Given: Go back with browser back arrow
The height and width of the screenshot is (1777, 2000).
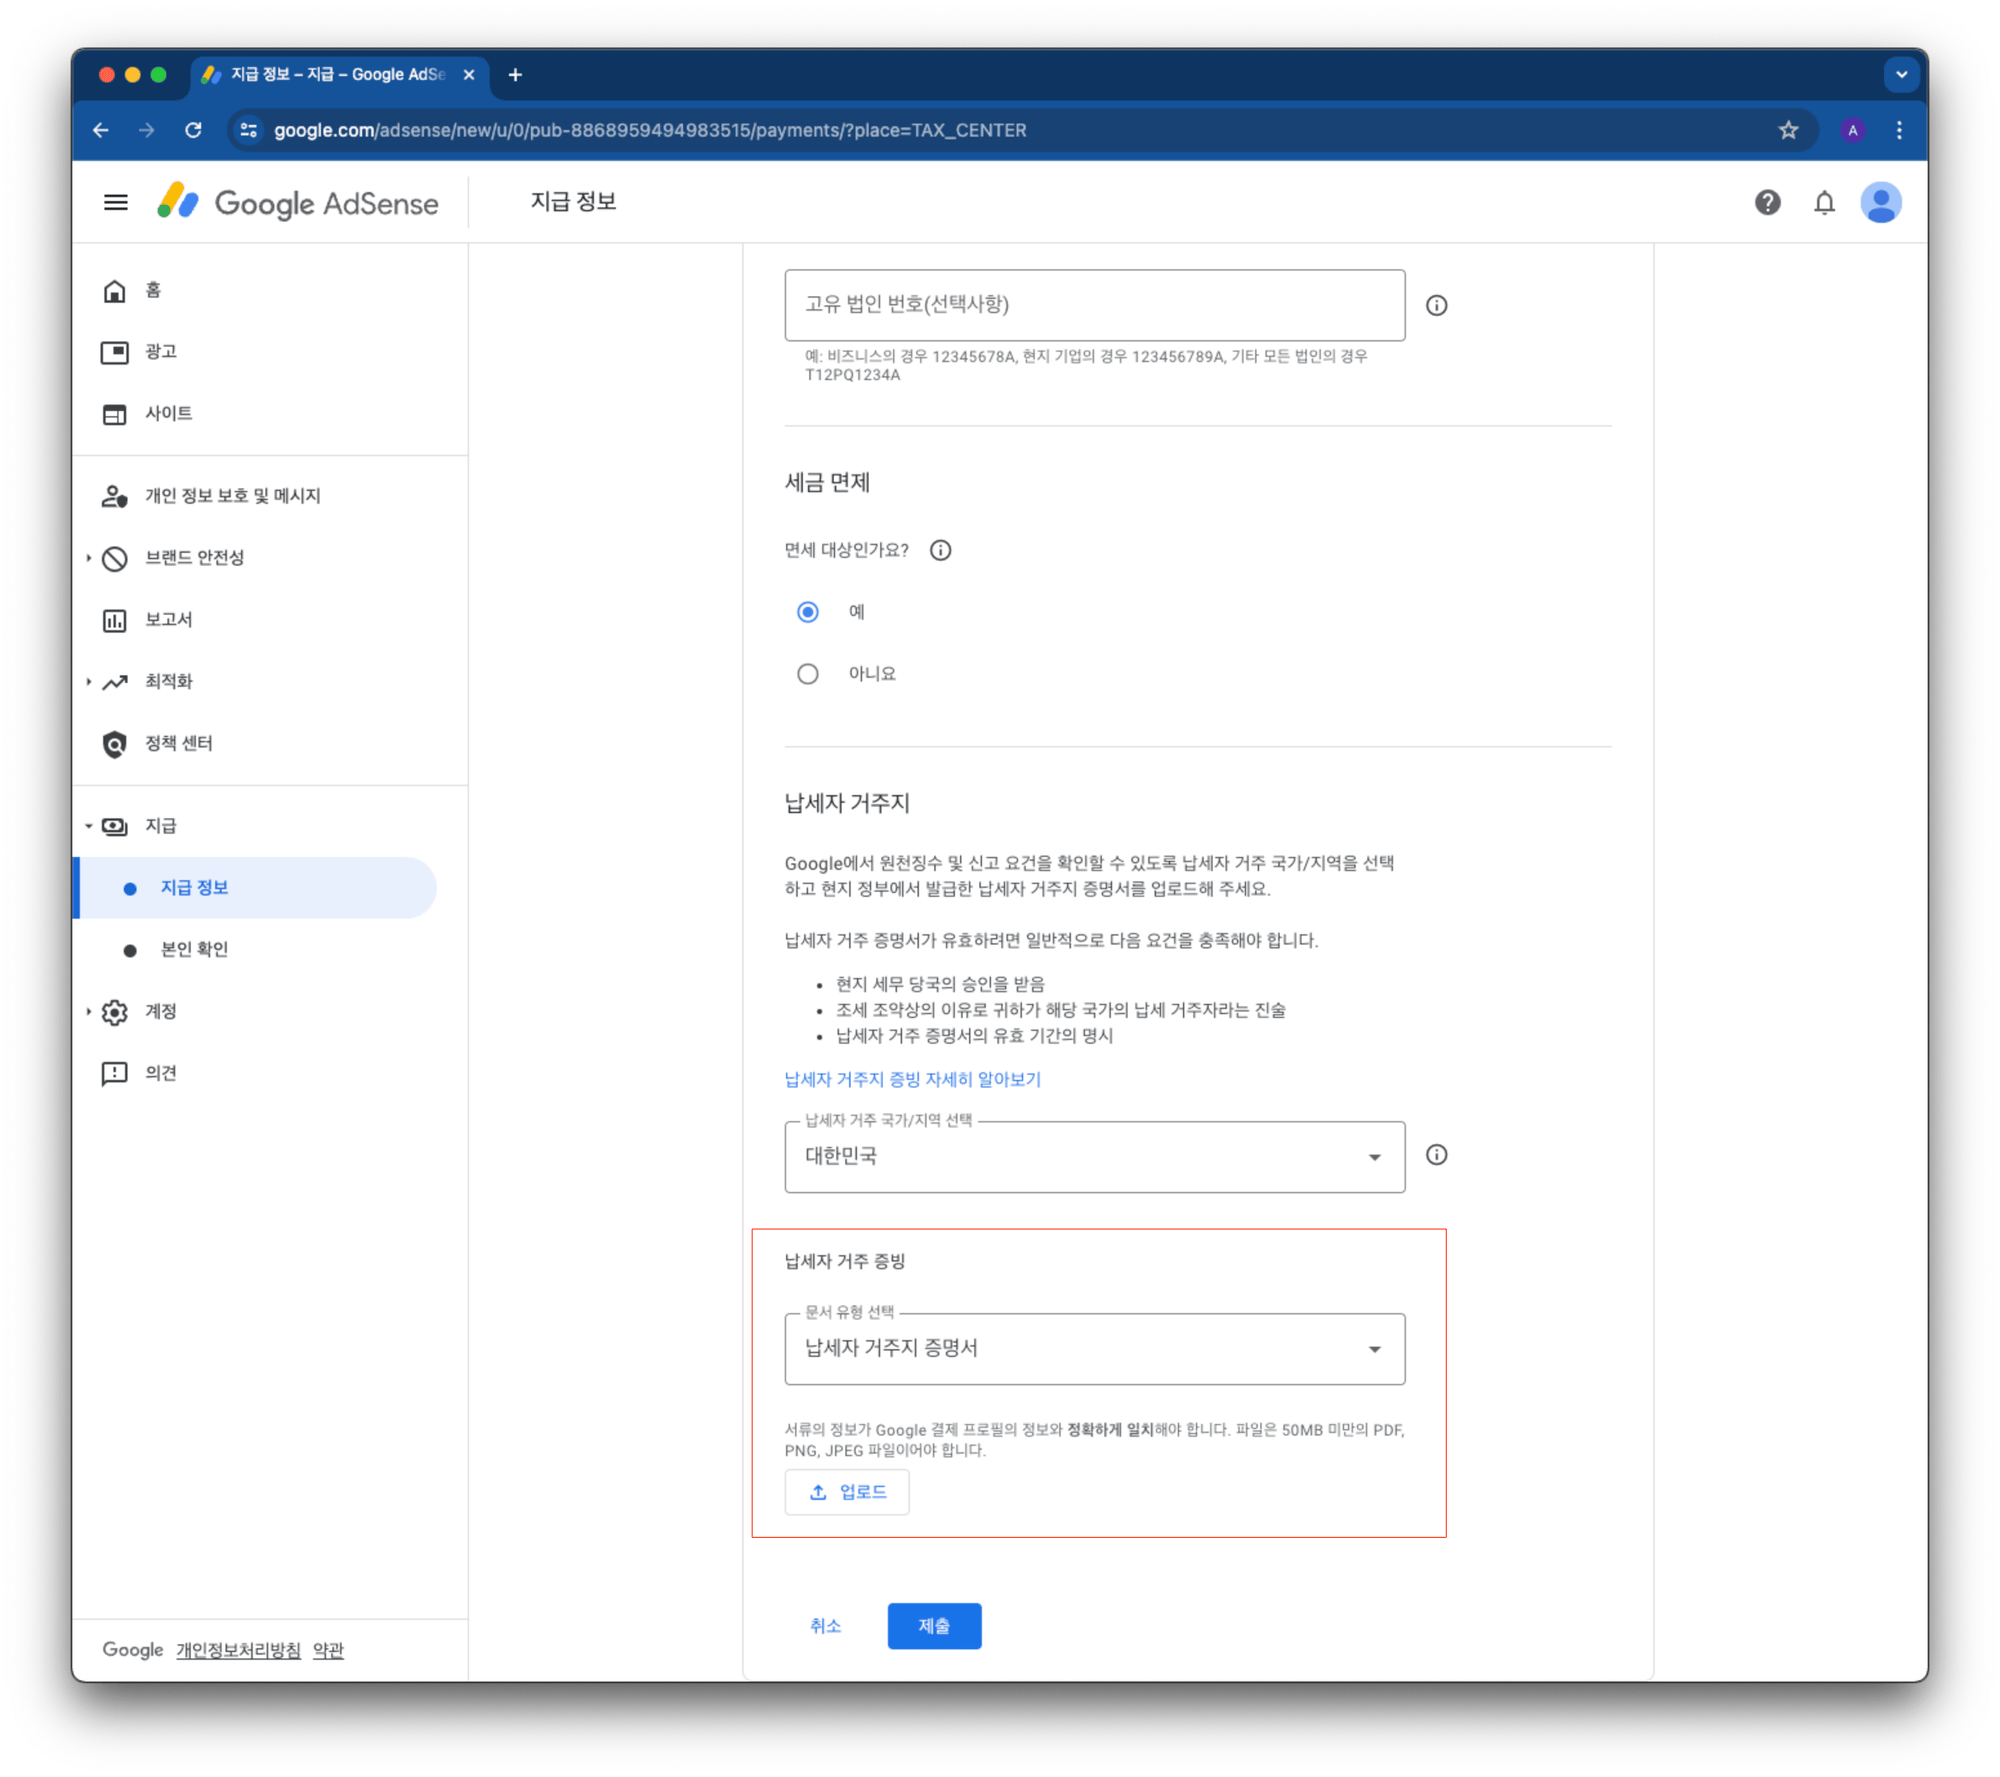Looking at the screenshot, I should [101, 130].
